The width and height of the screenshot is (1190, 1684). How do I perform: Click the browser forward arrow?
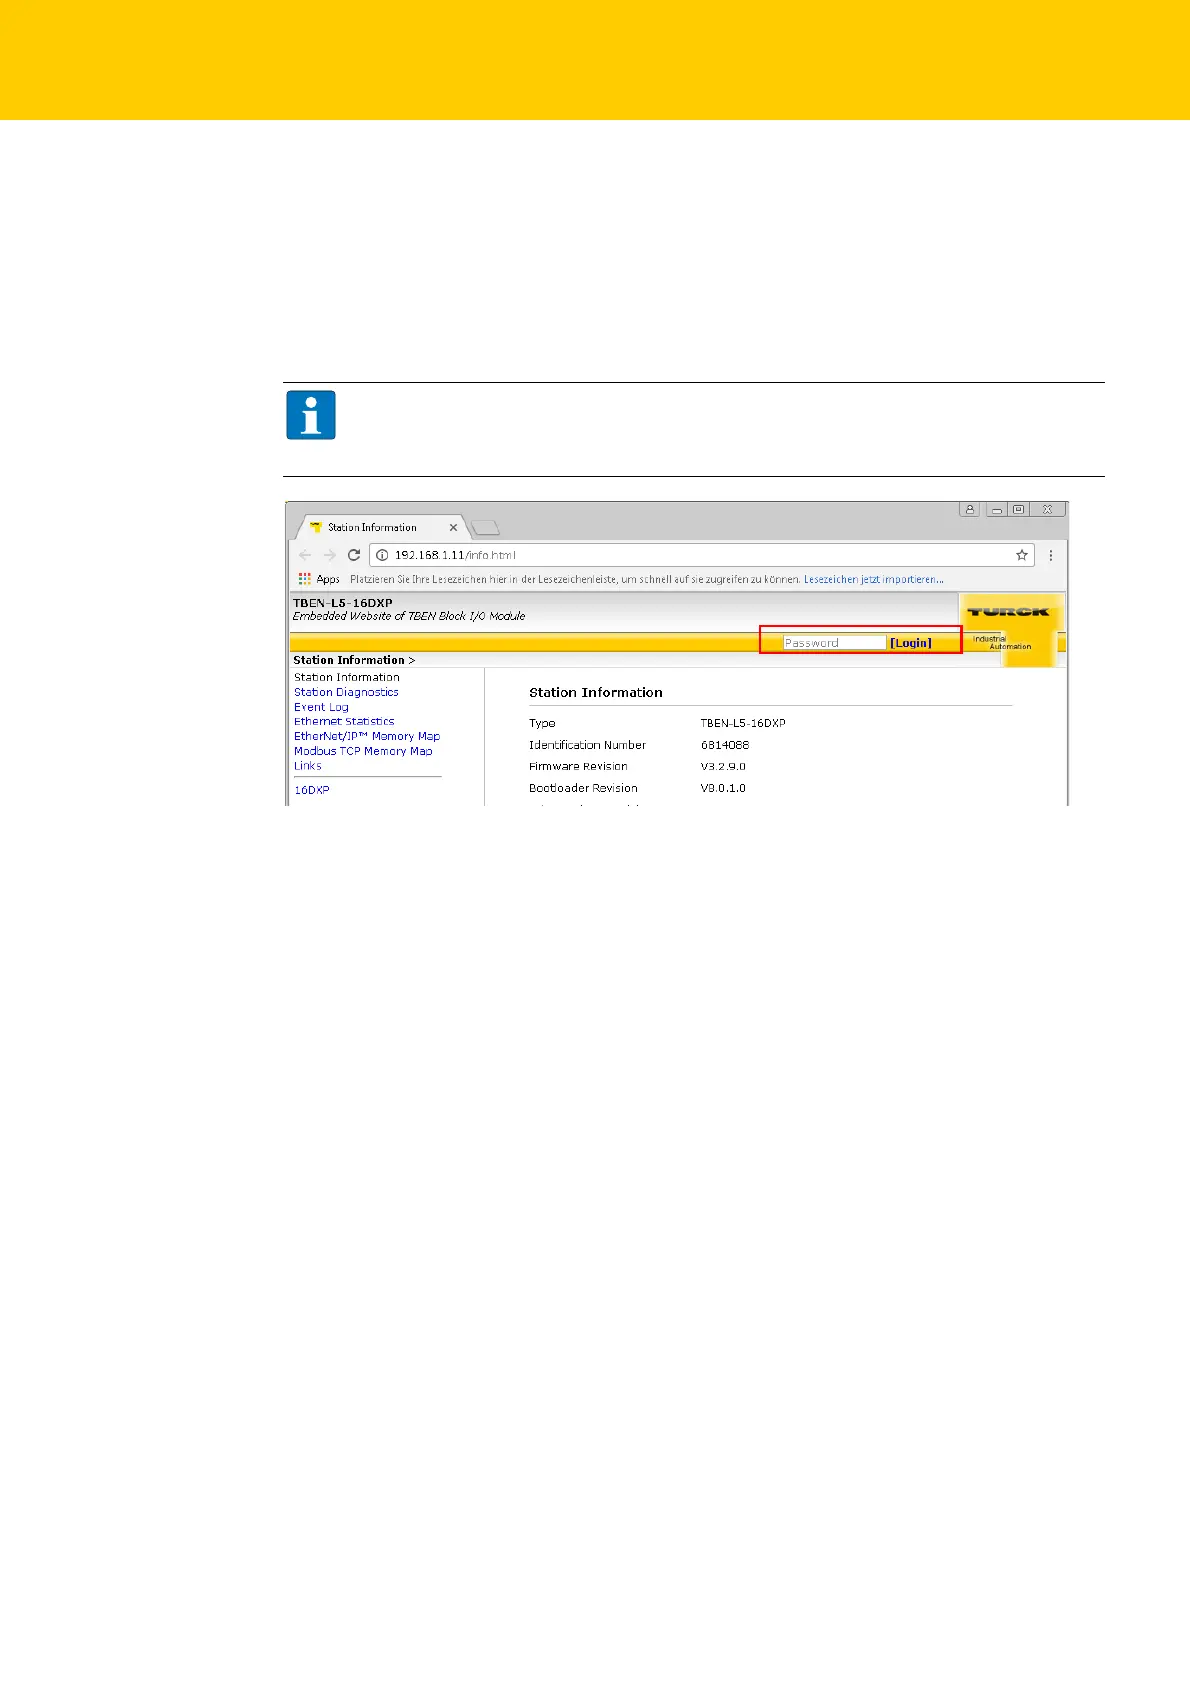coord(329,555)
